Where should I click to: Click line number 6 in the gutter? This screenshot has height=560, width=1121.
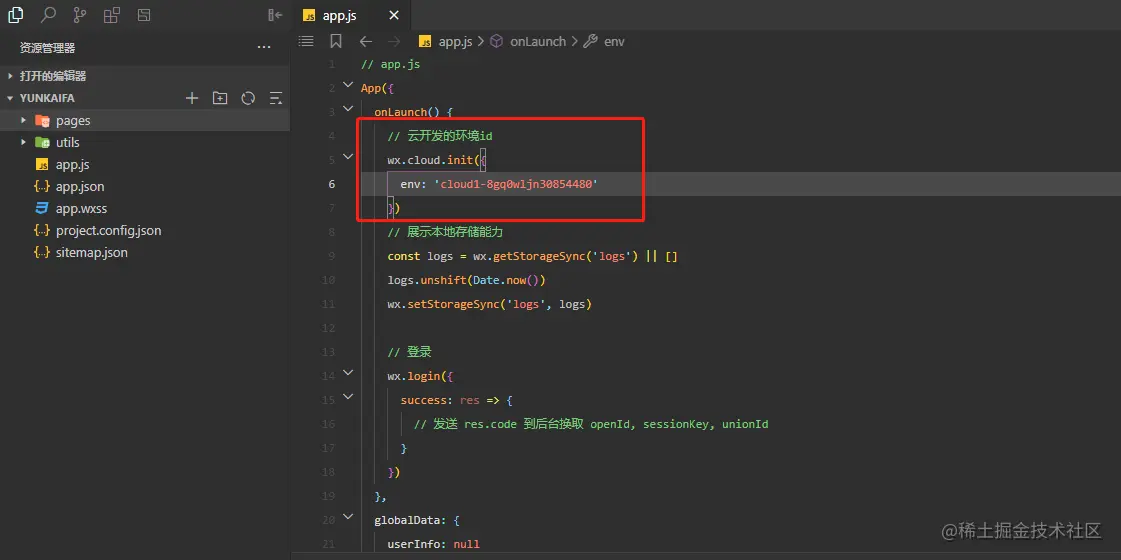point(331,184)
